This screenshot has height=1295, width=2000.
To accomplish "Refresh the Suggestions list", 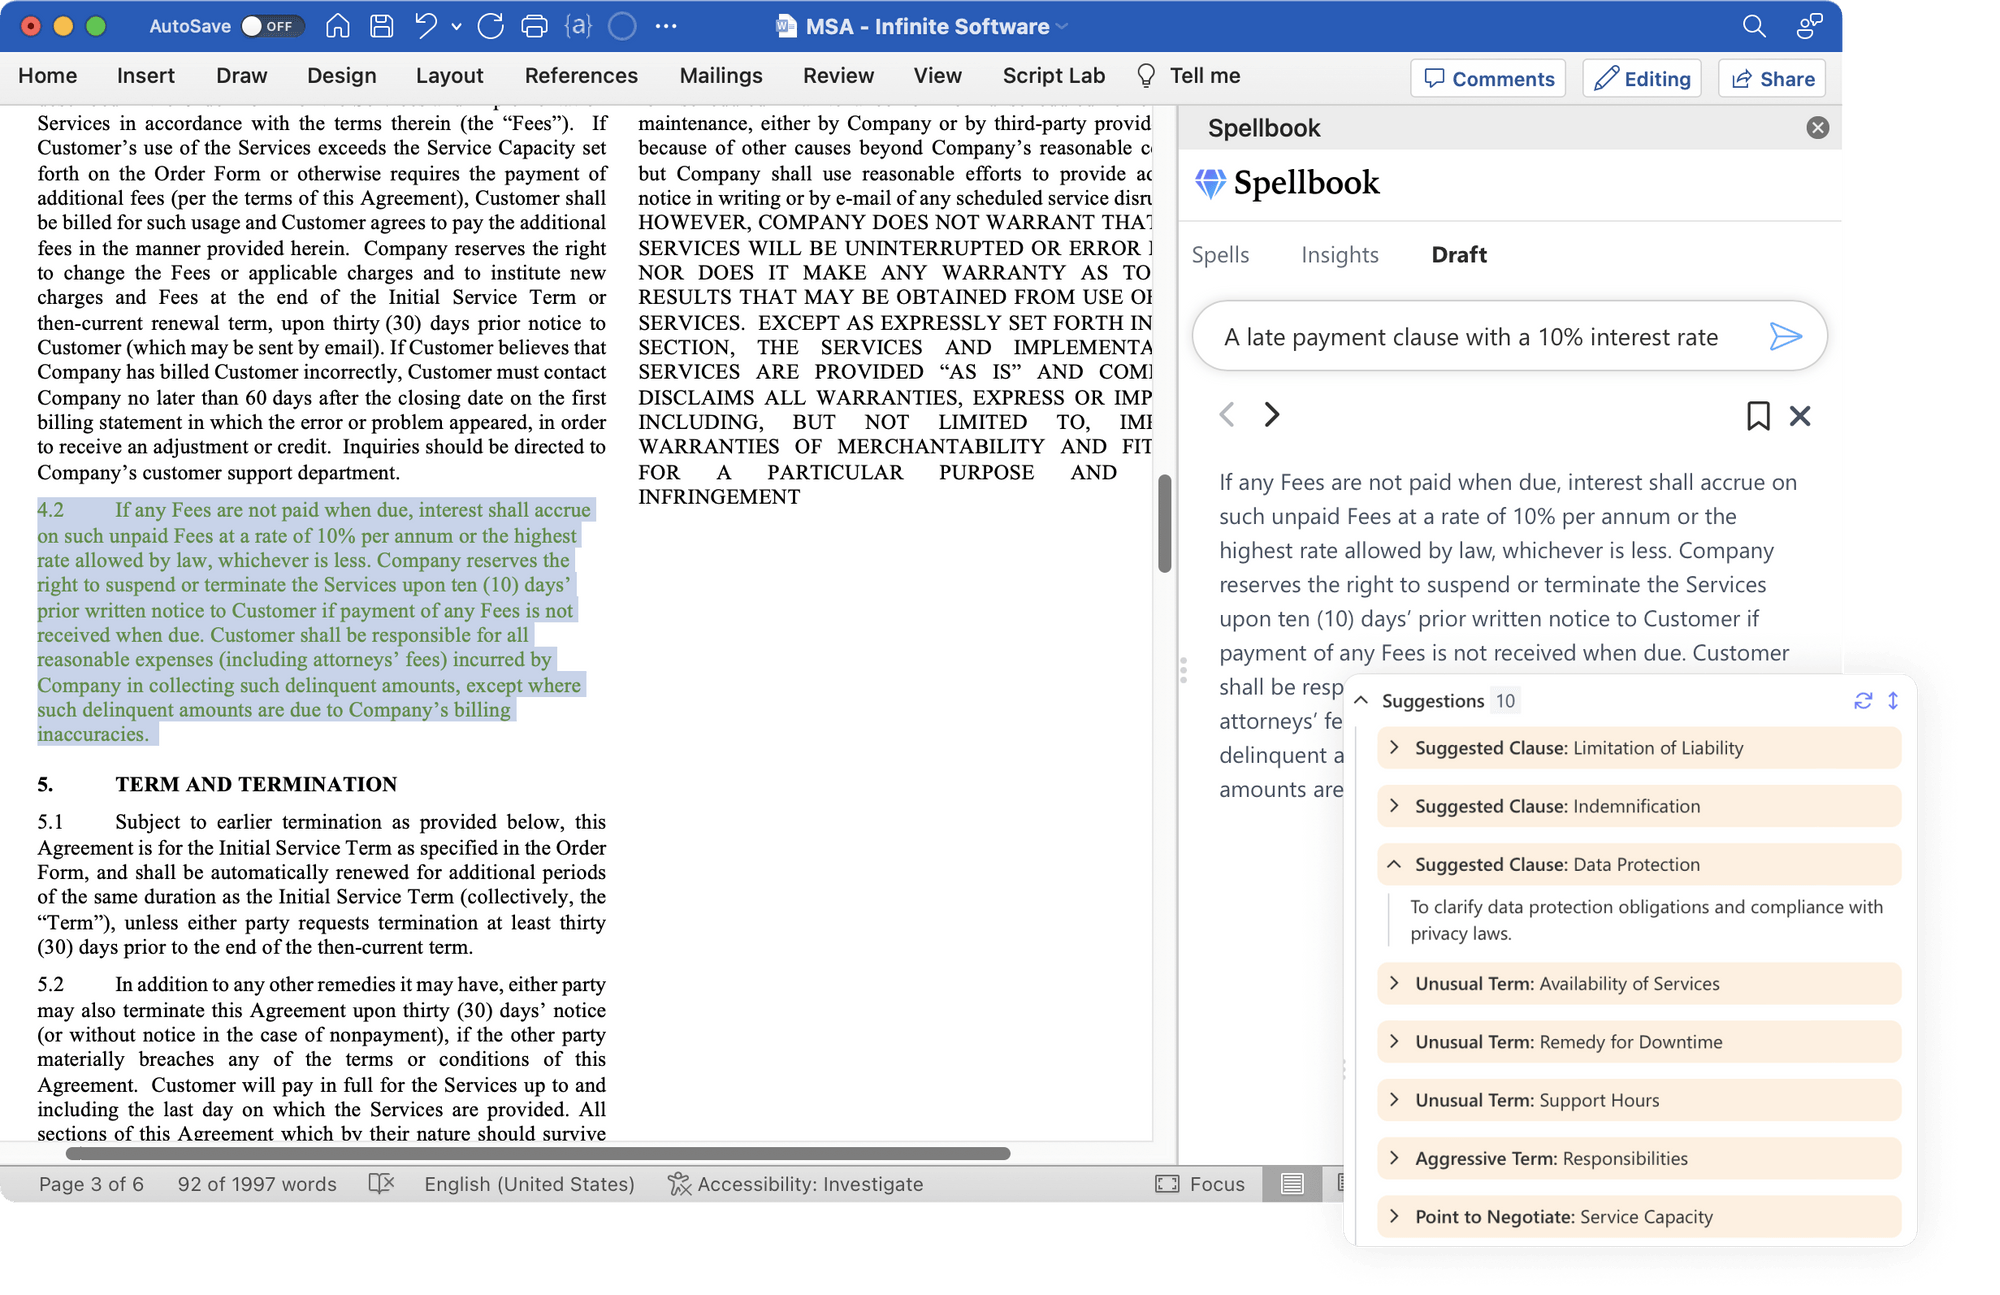I will point(1862,701).
